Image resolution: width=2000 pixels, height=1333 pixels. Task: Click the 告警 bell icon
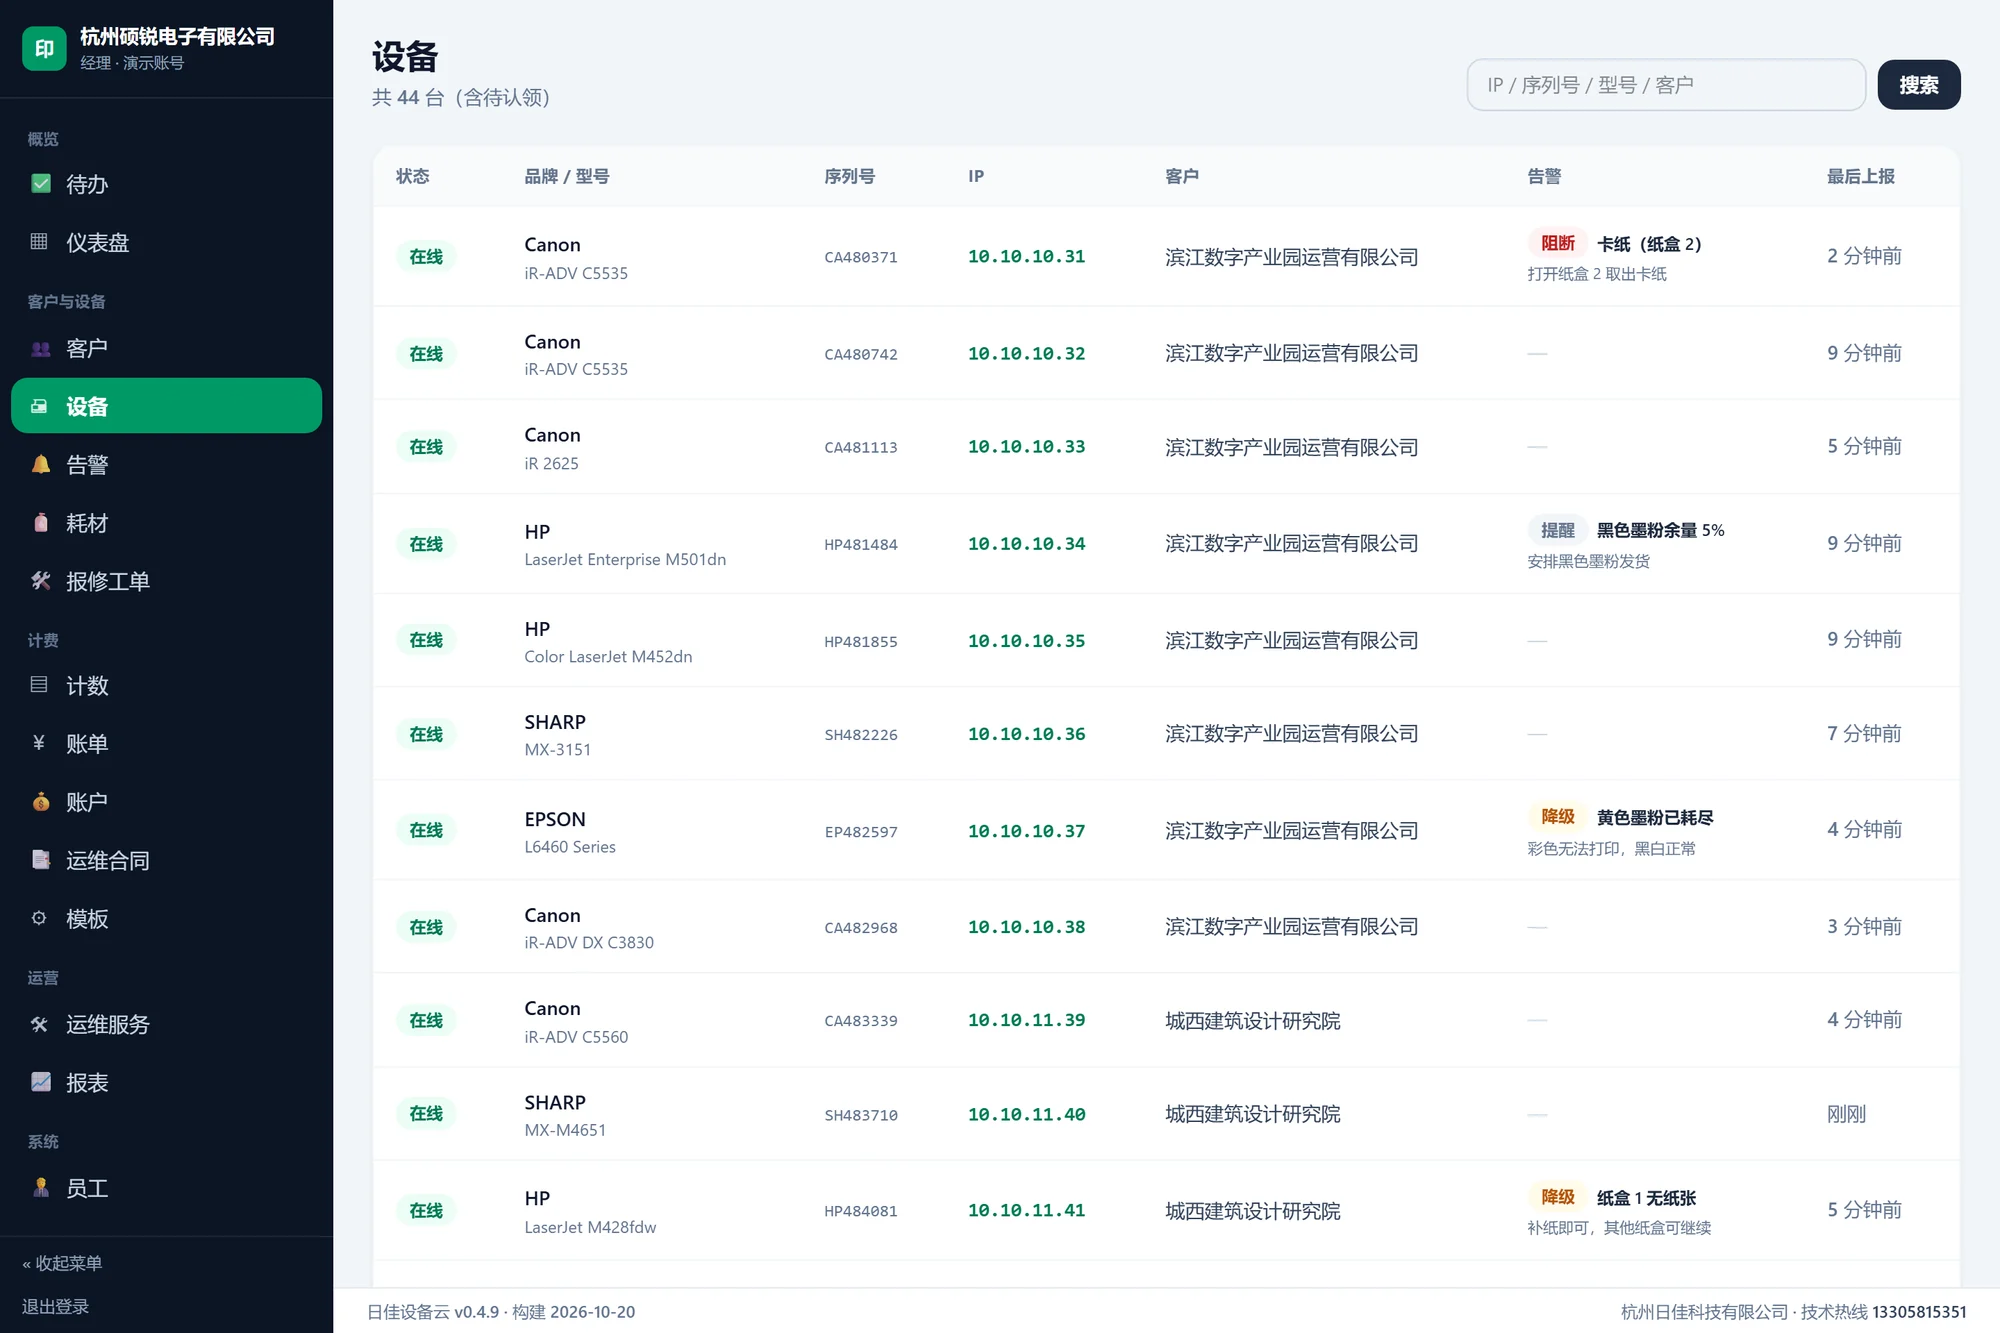click(41, 464)
